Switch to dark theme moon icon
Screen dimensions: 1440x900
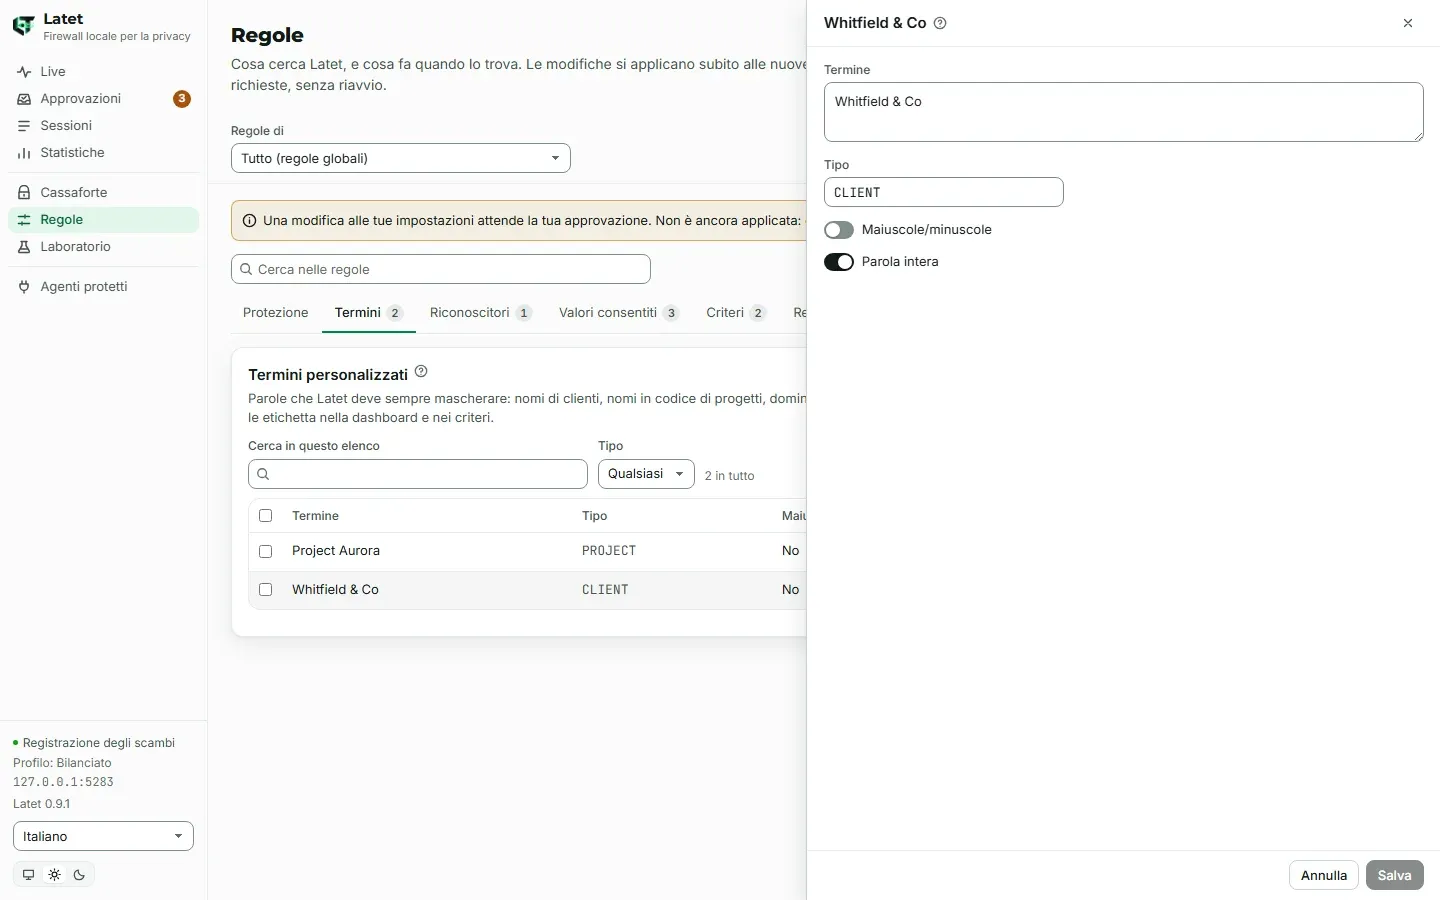(79, 875)
